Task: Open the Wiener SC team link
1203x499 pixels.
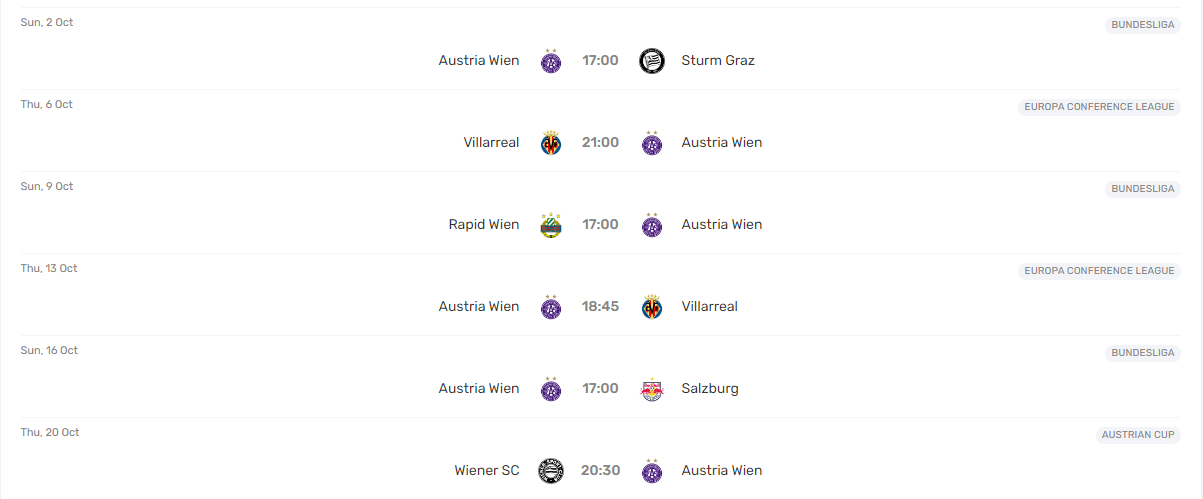Action: click(x=487, y=470)
